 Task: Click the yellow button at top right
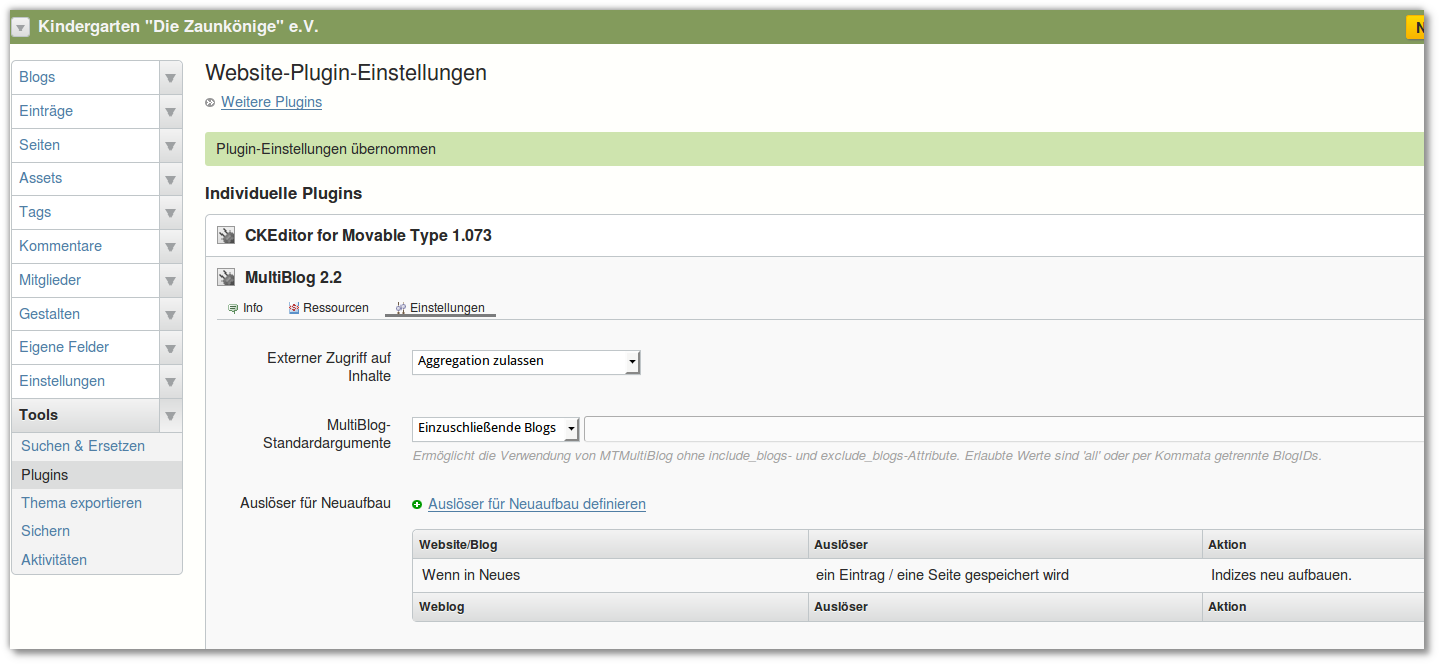click(x=1415, y=28)
